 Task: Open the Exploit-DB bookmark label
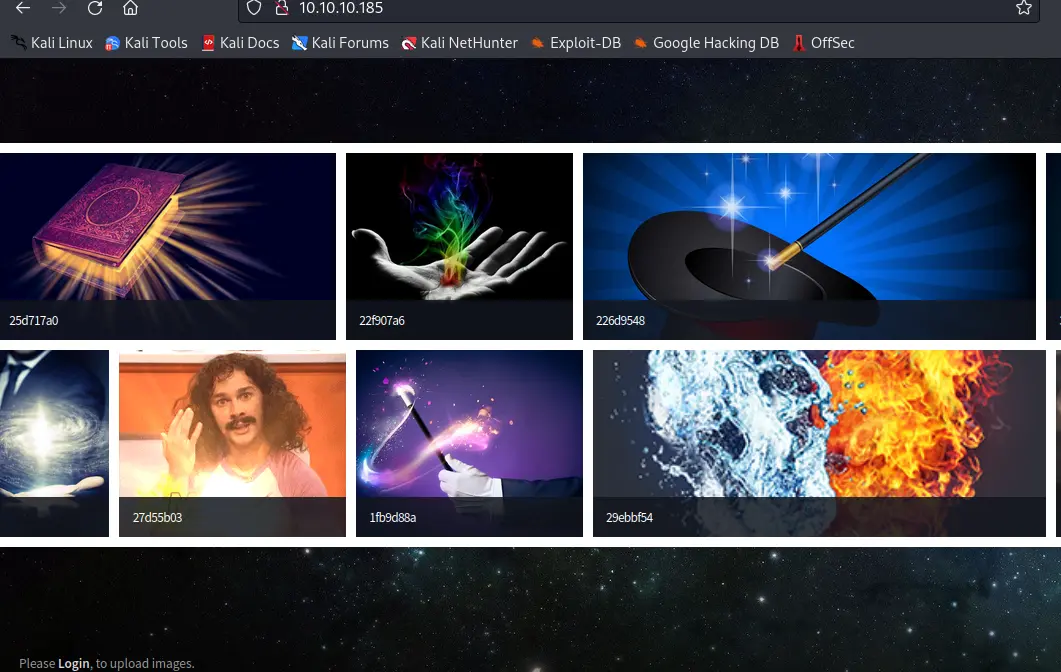(x=585, y=43)
